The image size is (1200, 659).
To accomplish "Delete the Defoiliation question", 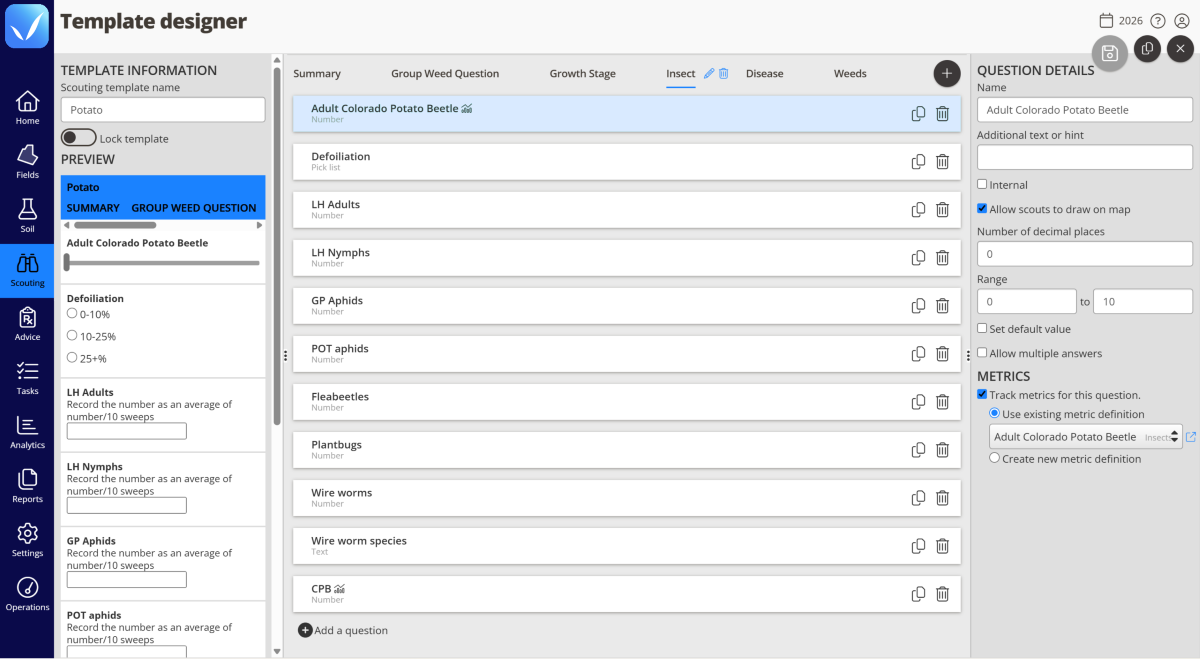I will [x=942, y=162].
